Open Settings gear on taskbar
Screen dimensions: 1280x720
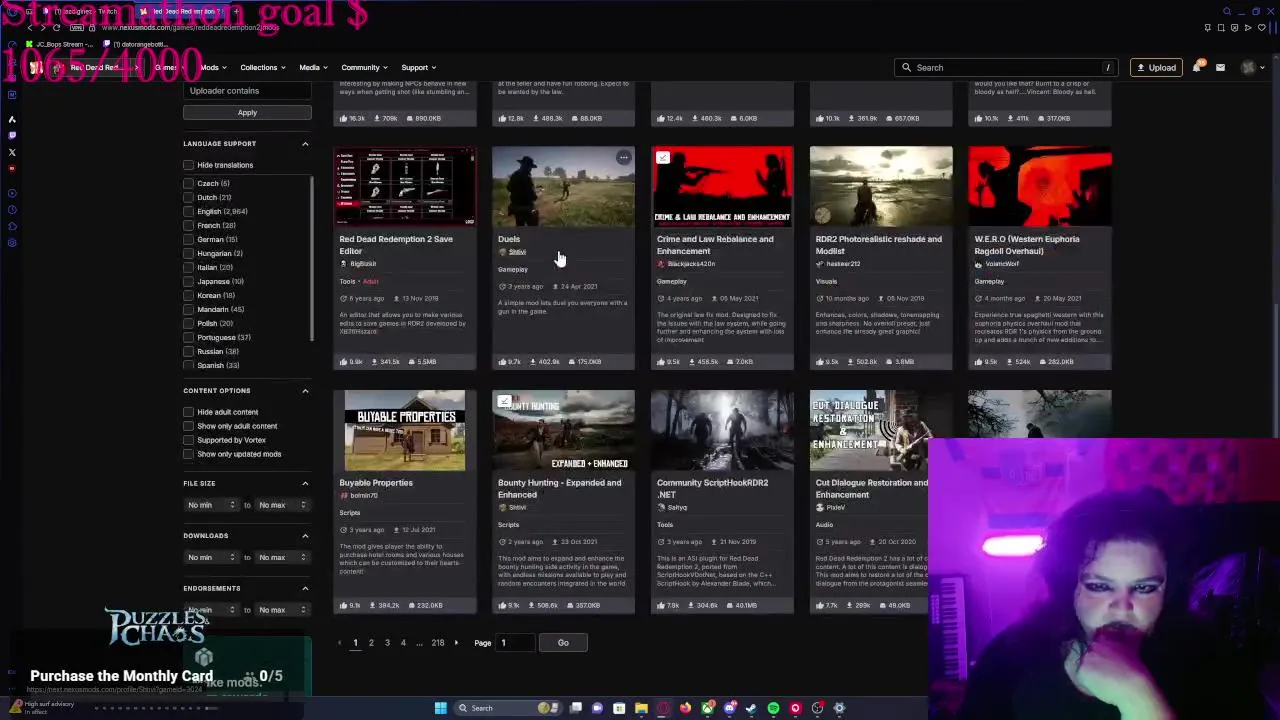coord(839,708)
